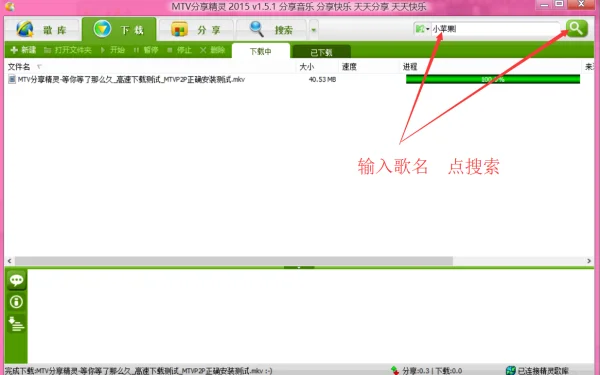Click the 分享:0.3 | 下载:0.0 status
The image size is (600, 375).
pos(432,370)
